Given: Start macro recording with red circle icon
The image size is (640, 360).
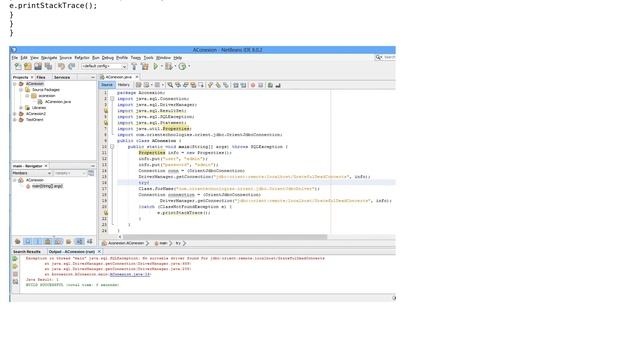Looking at the screenshot, I should tap(253, 85).
